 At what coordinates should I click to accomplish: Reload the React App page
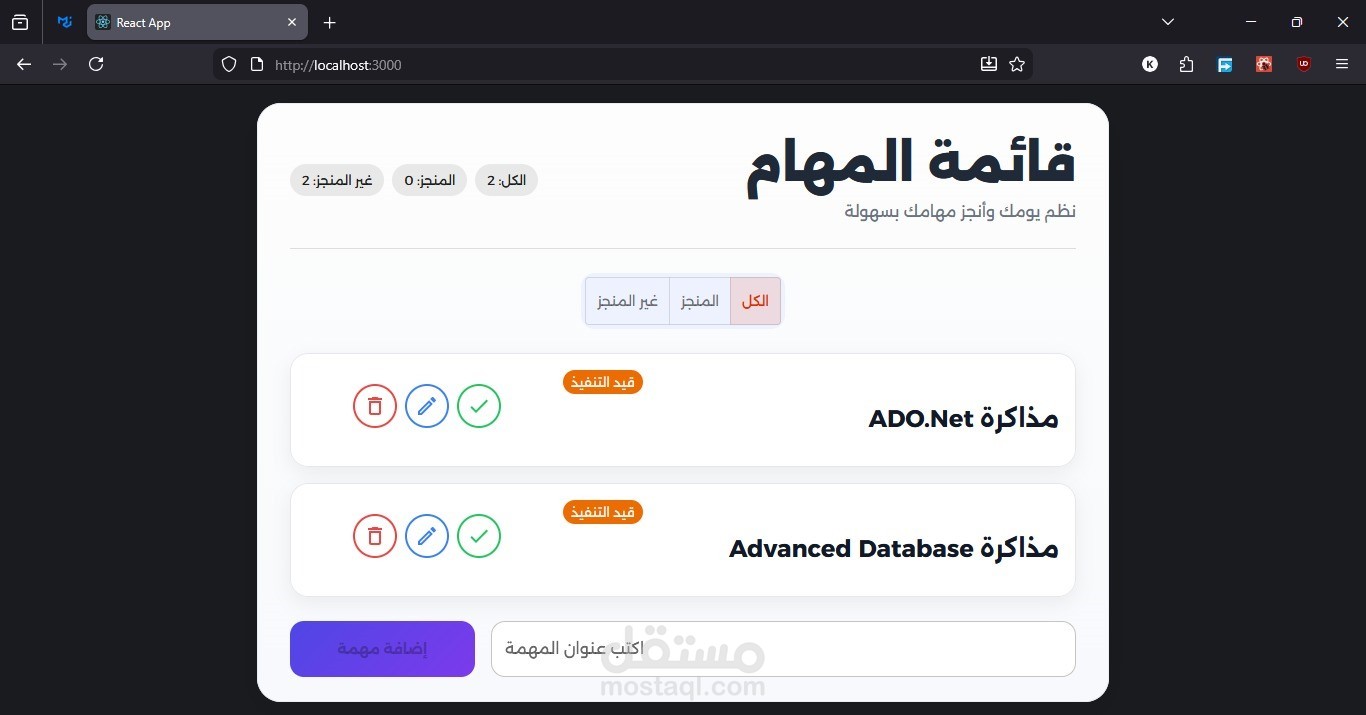(x=96, y=64)
